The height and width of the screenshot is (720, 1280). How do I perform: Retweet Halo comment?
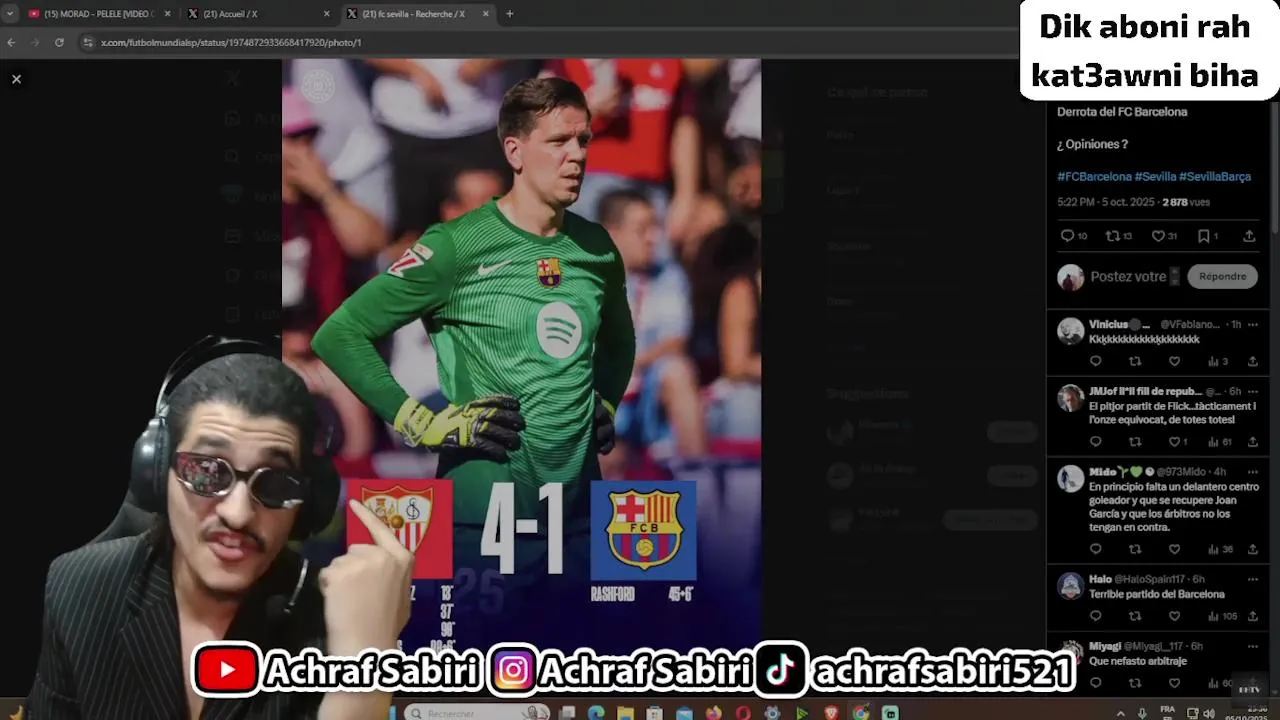1135,616
